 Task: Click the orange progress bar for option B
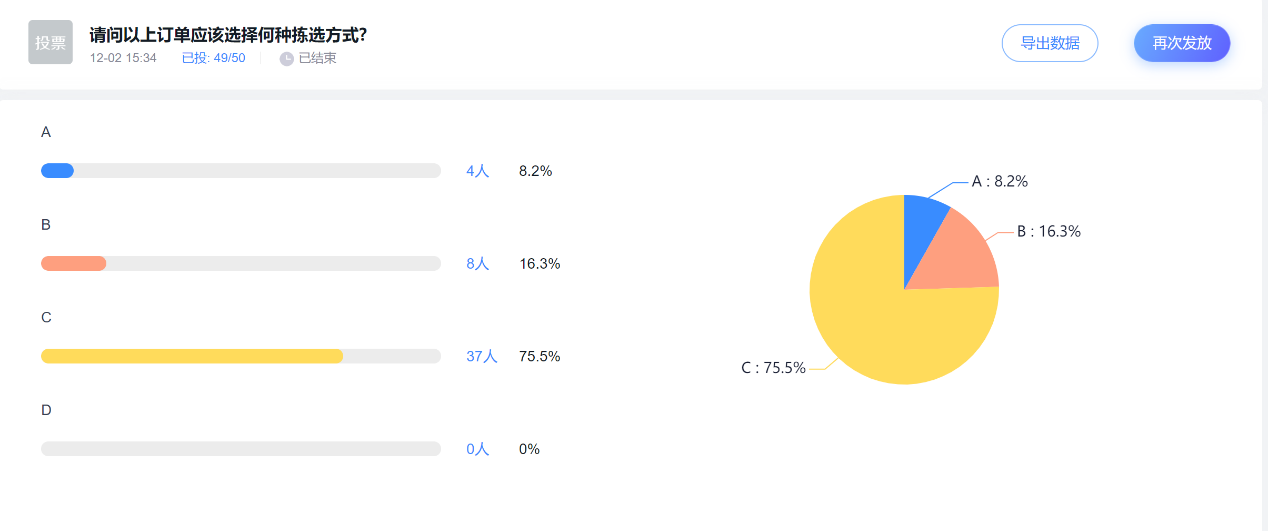pos(74,264)
